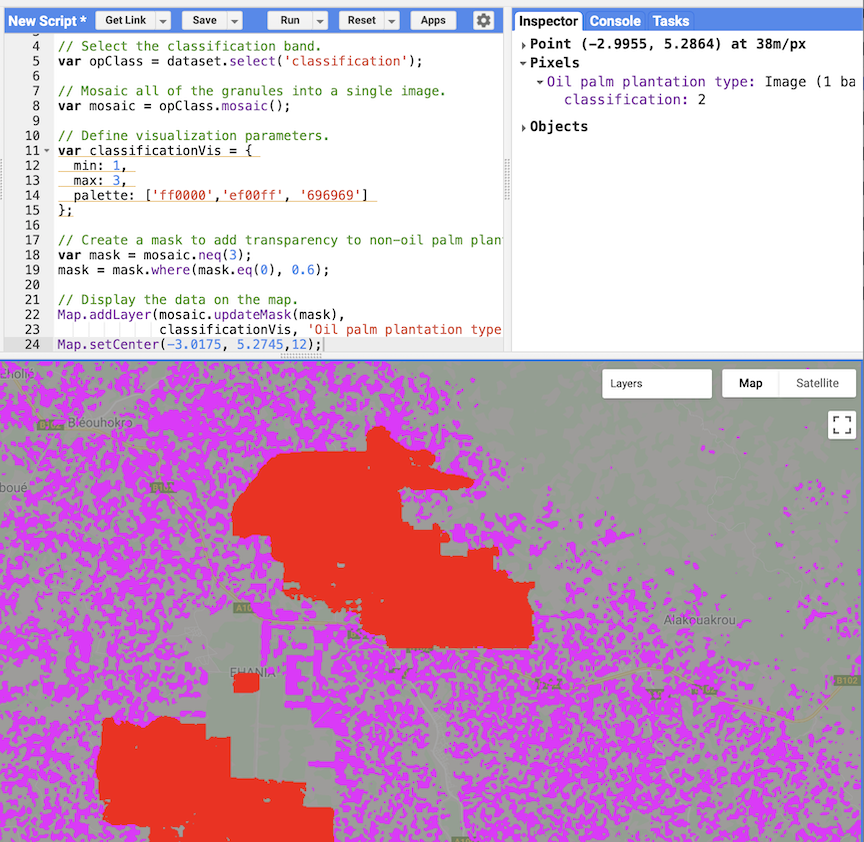The width and height of the screenshot is (864, 842).
Task: Open the Get Link dropdown arrow
Action: 163,21
